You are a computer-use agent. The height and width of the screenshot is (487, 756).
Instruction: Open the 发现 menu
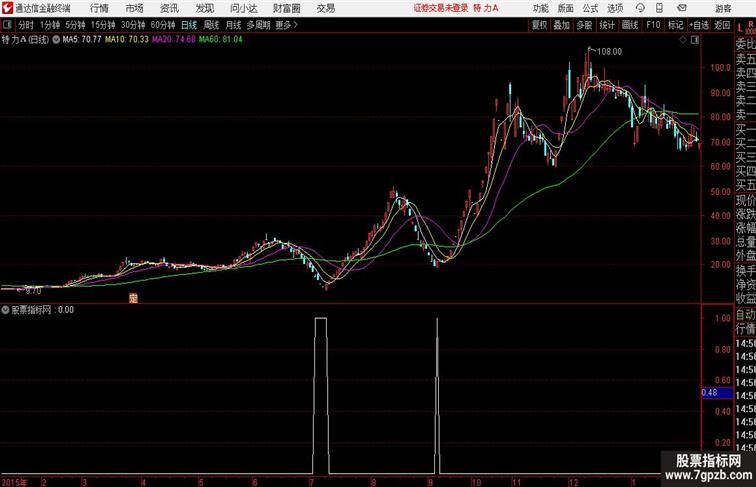(204, 8)
